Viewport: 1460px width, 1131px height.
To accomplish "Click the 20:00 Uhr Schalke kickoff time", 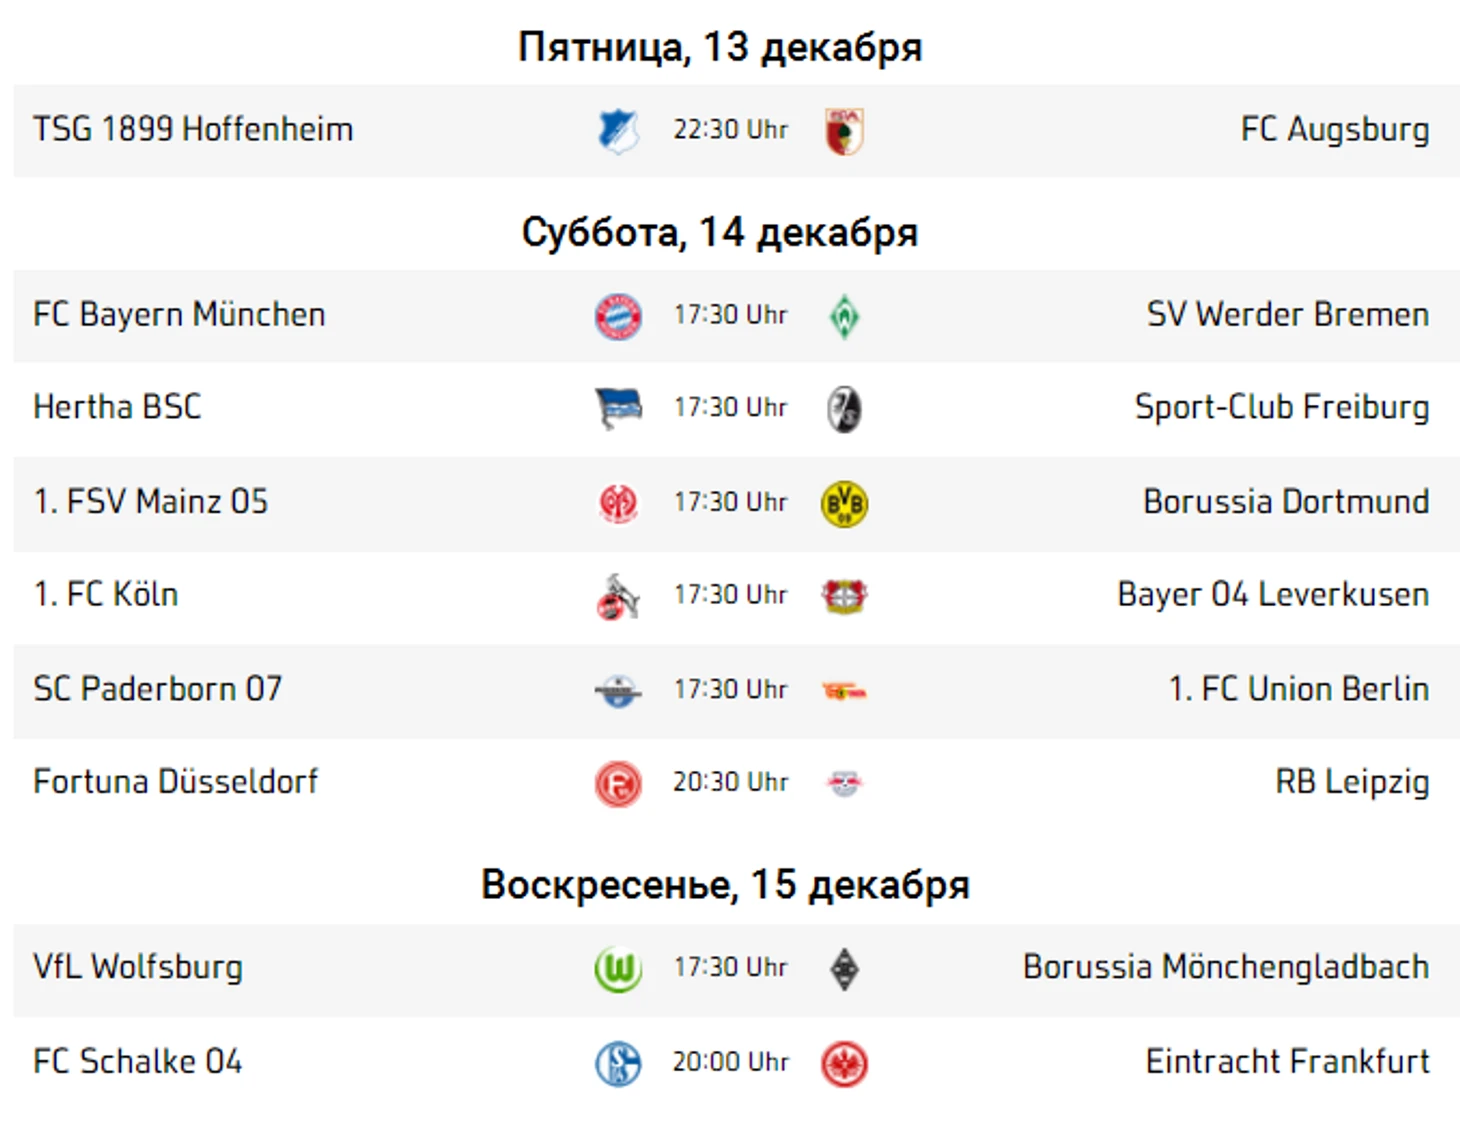I will [x=730, y=1062].
